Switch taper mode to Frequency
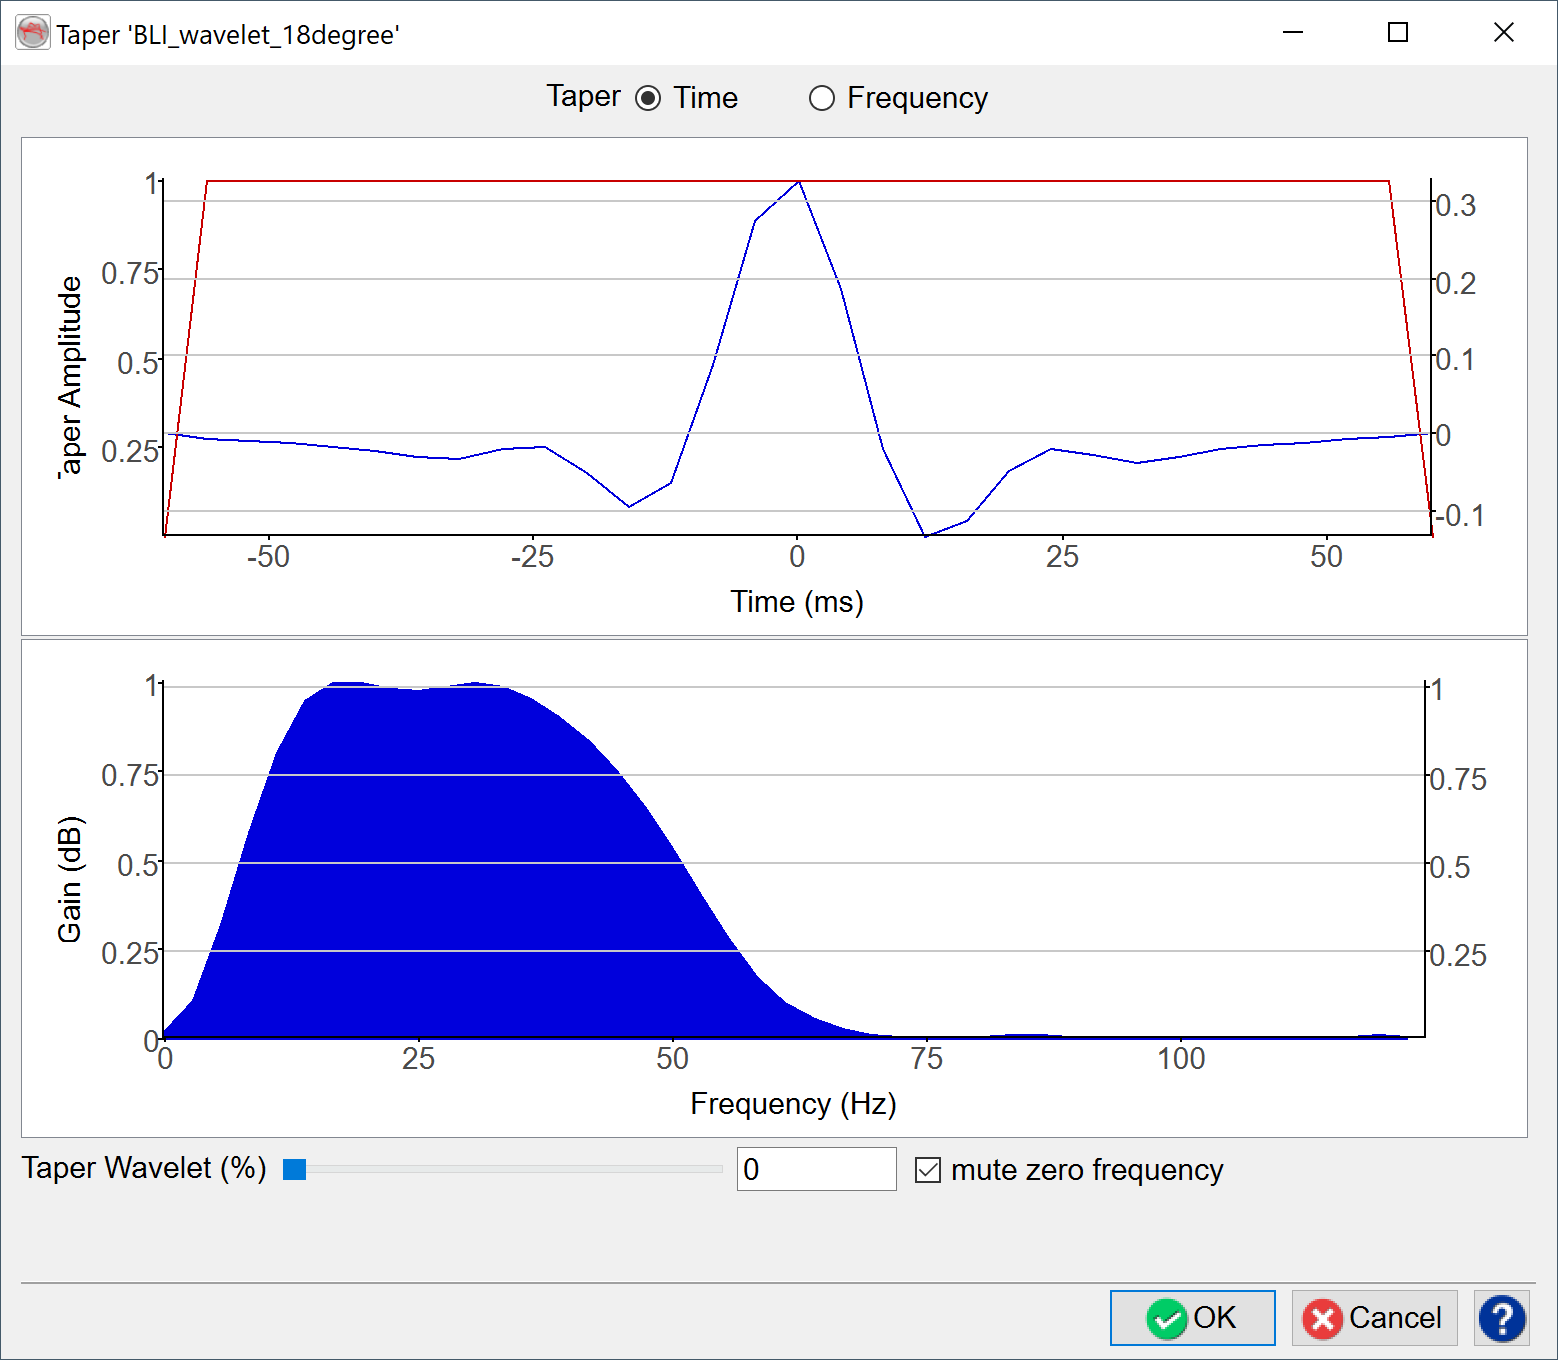Viewport: 1558px width, 1360px height. coord(821,98)
